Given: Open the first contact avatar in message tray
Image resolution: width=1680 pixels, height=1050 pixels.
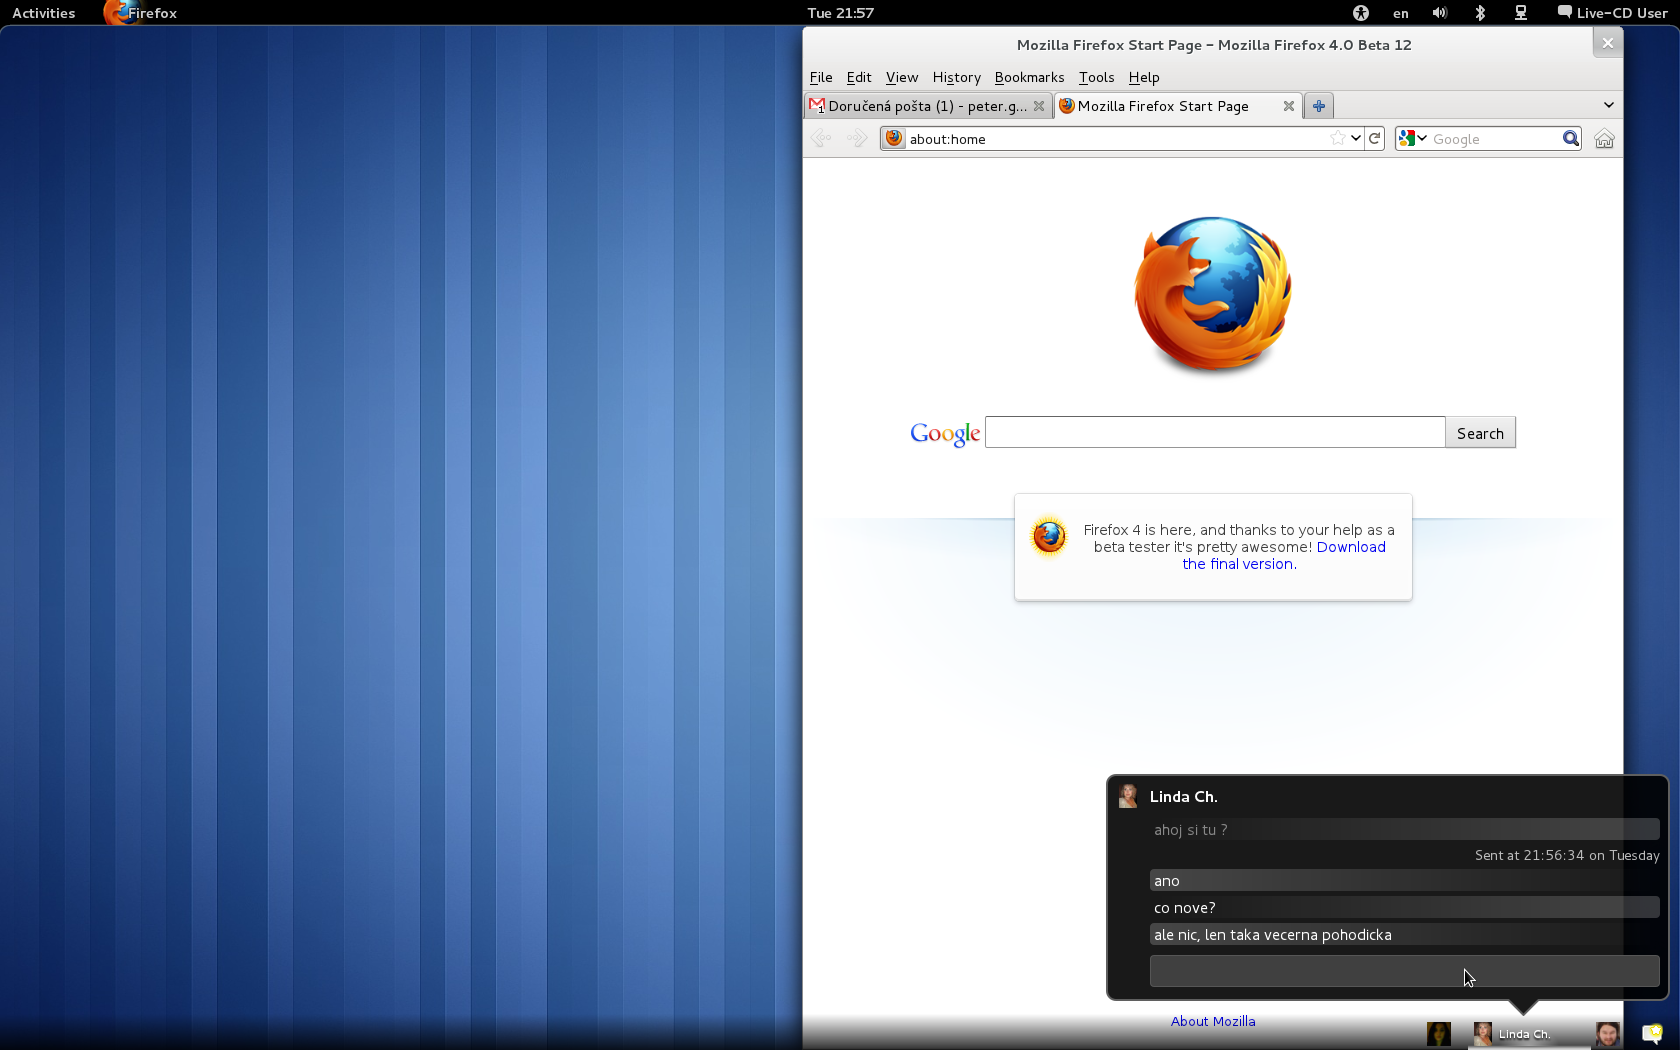Looking at the screenshot, I should coord(1439,1034).
